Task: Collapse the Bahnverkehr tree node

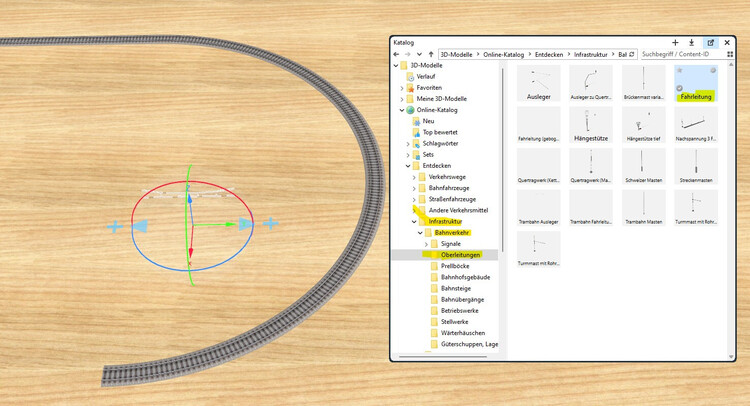Action: click(420, 233)
